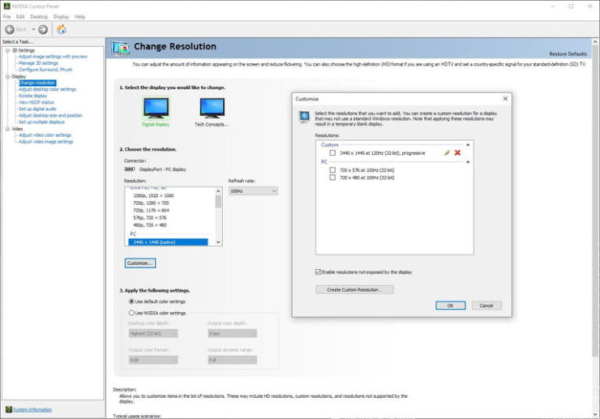
Task: Collapse the Display tree node
Action: pos(8,77)
